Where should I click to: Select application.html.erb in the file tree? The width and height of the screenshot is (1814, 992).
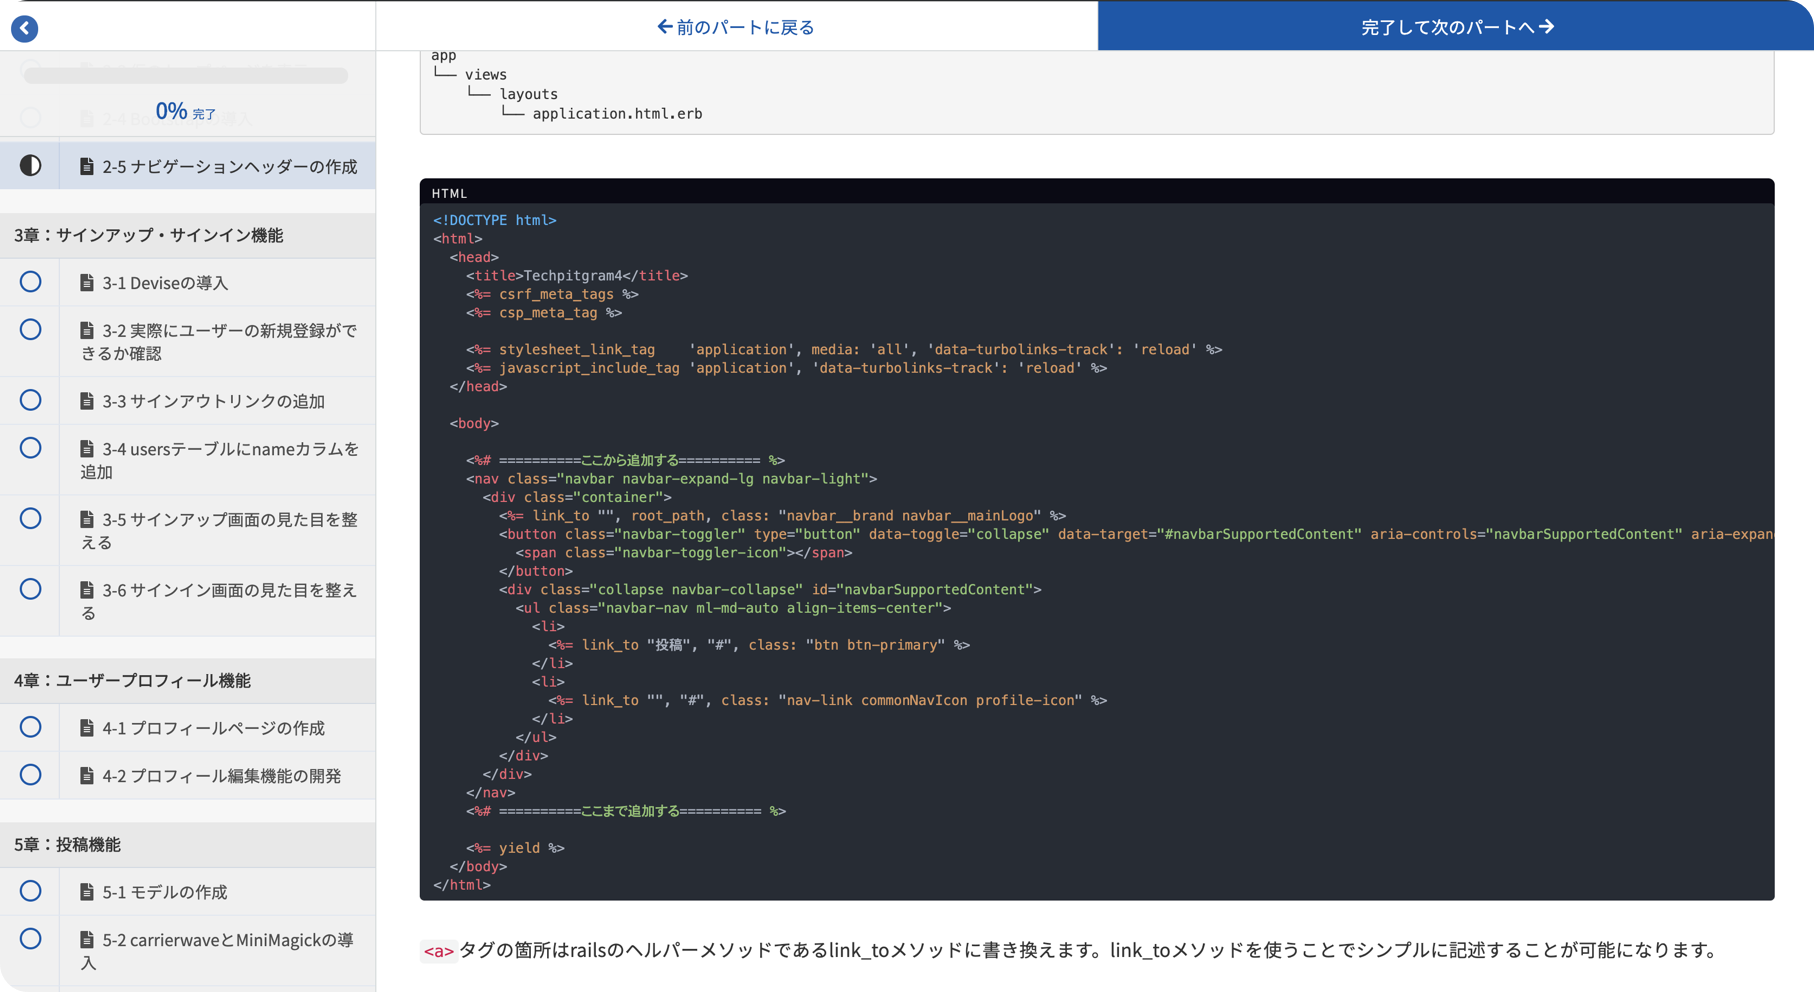pos(616,113)
